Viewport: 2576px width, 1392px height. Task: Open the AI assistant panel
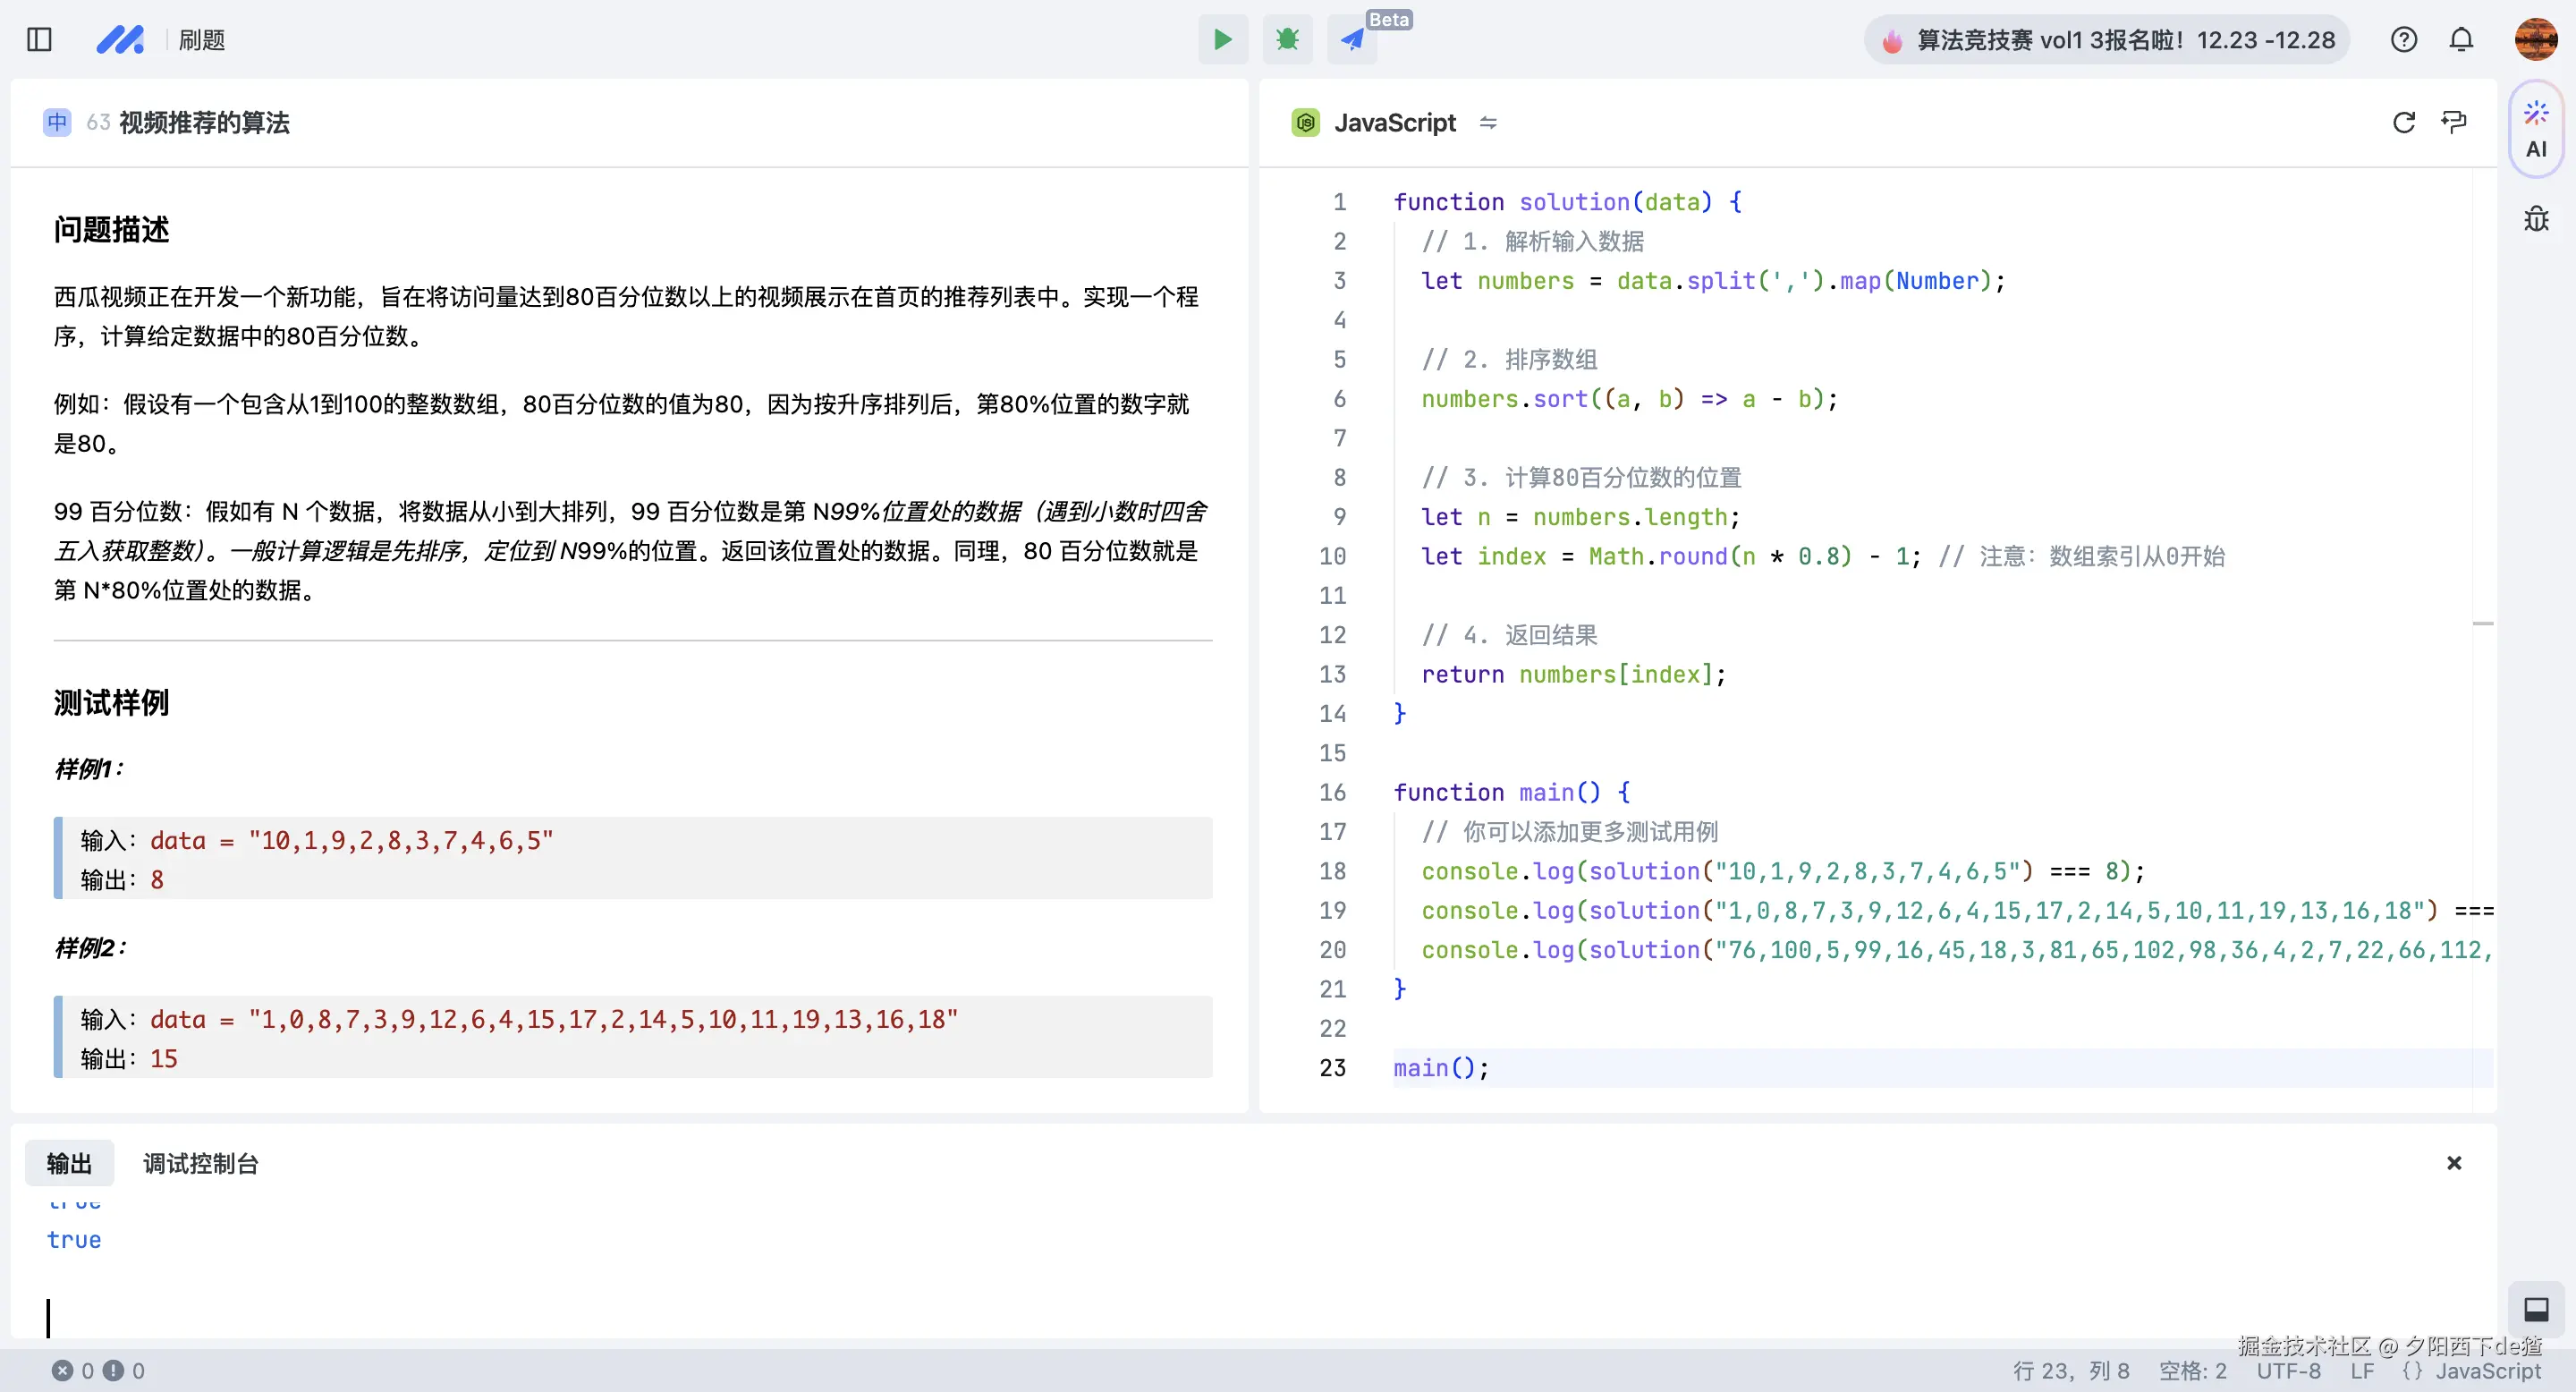2535,130
